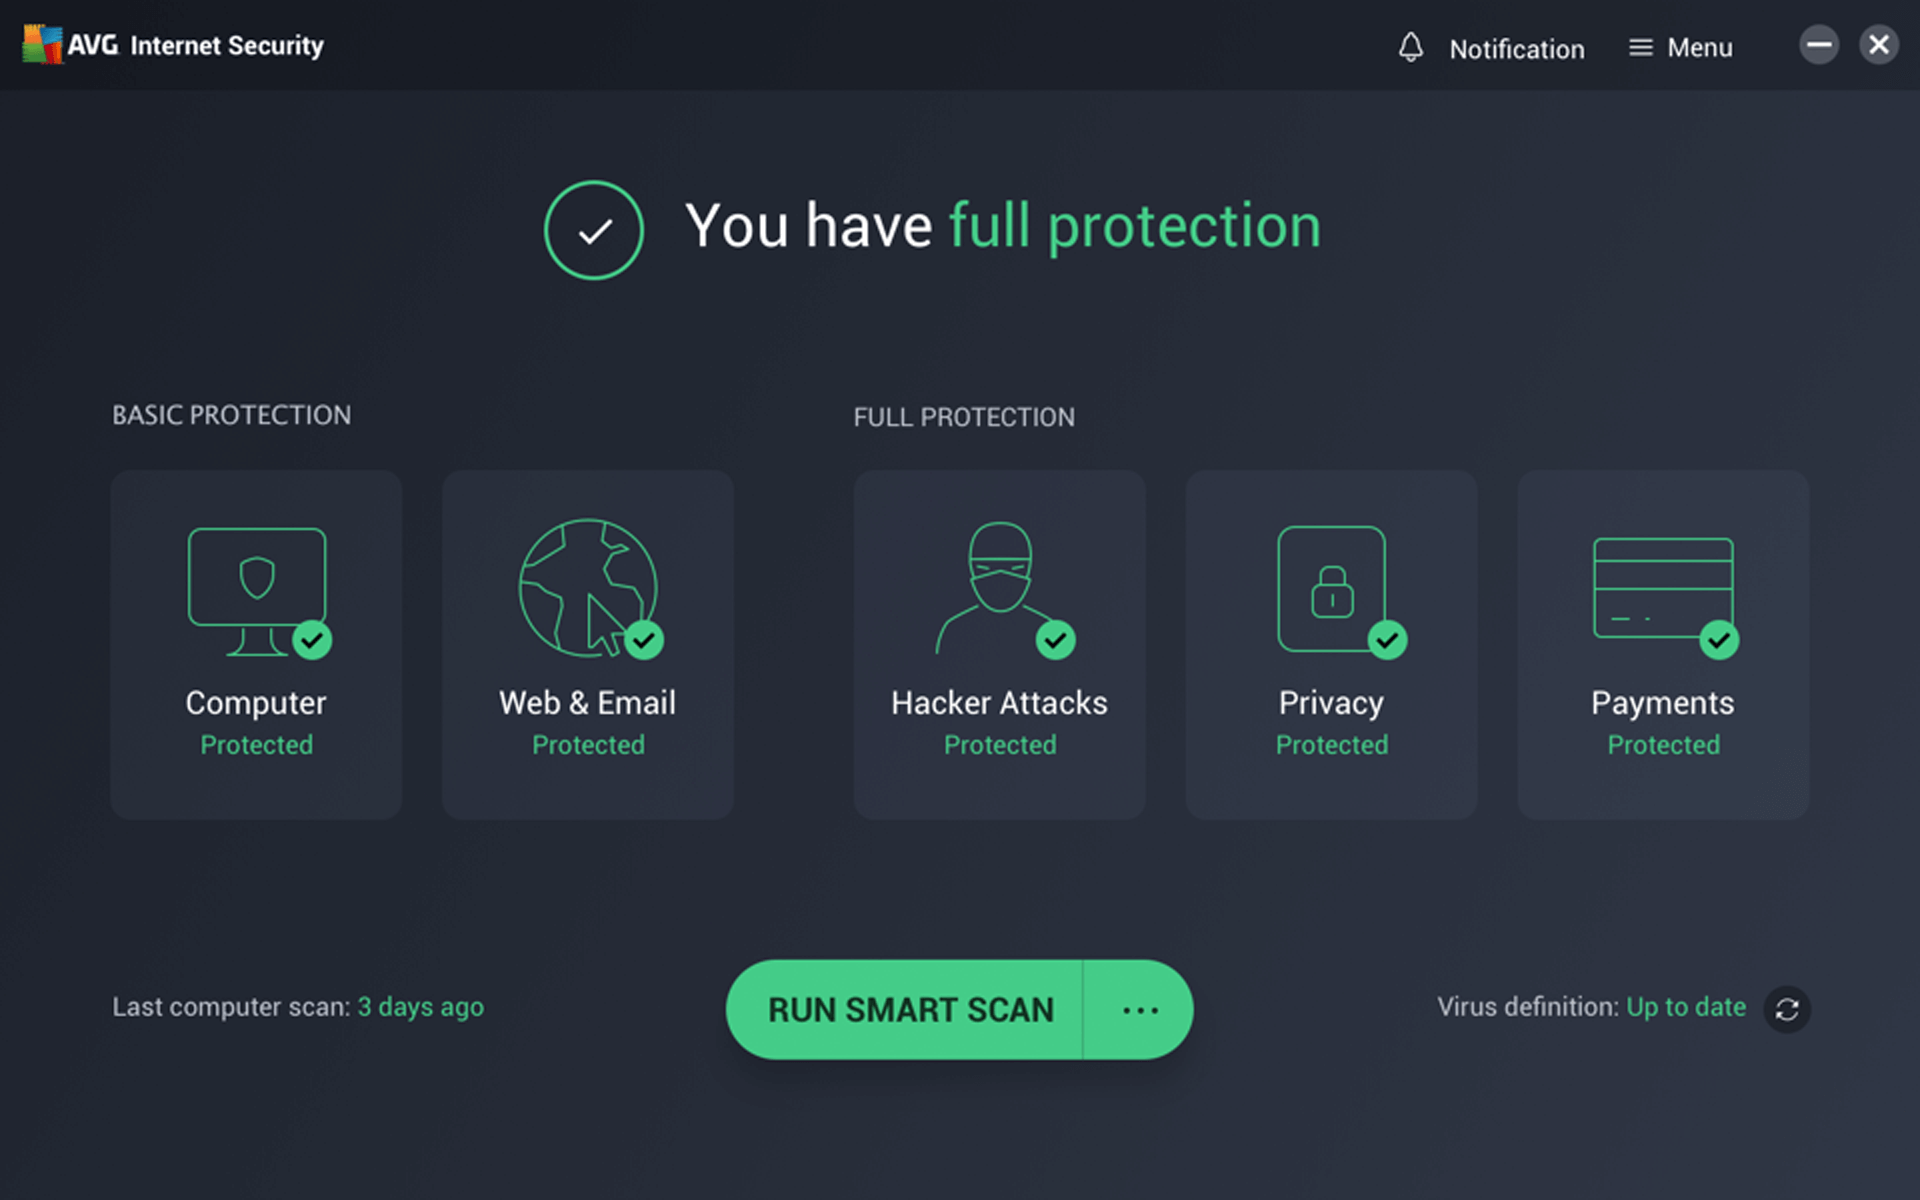
Task: Click the Computer monitor shield icon
Action: pos(257,590)
